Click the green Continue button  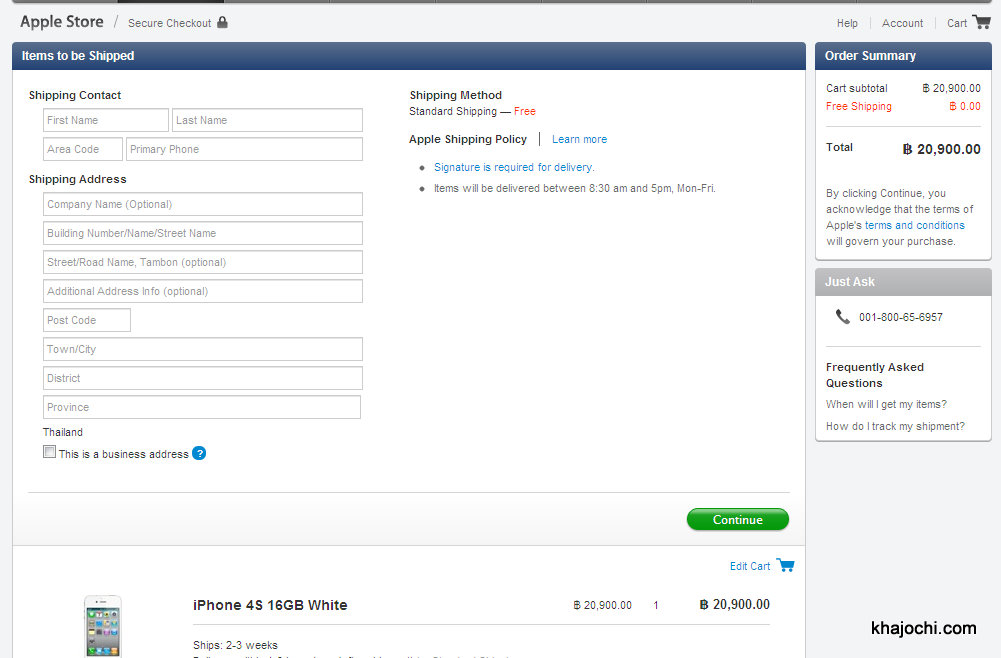(737, 520)
